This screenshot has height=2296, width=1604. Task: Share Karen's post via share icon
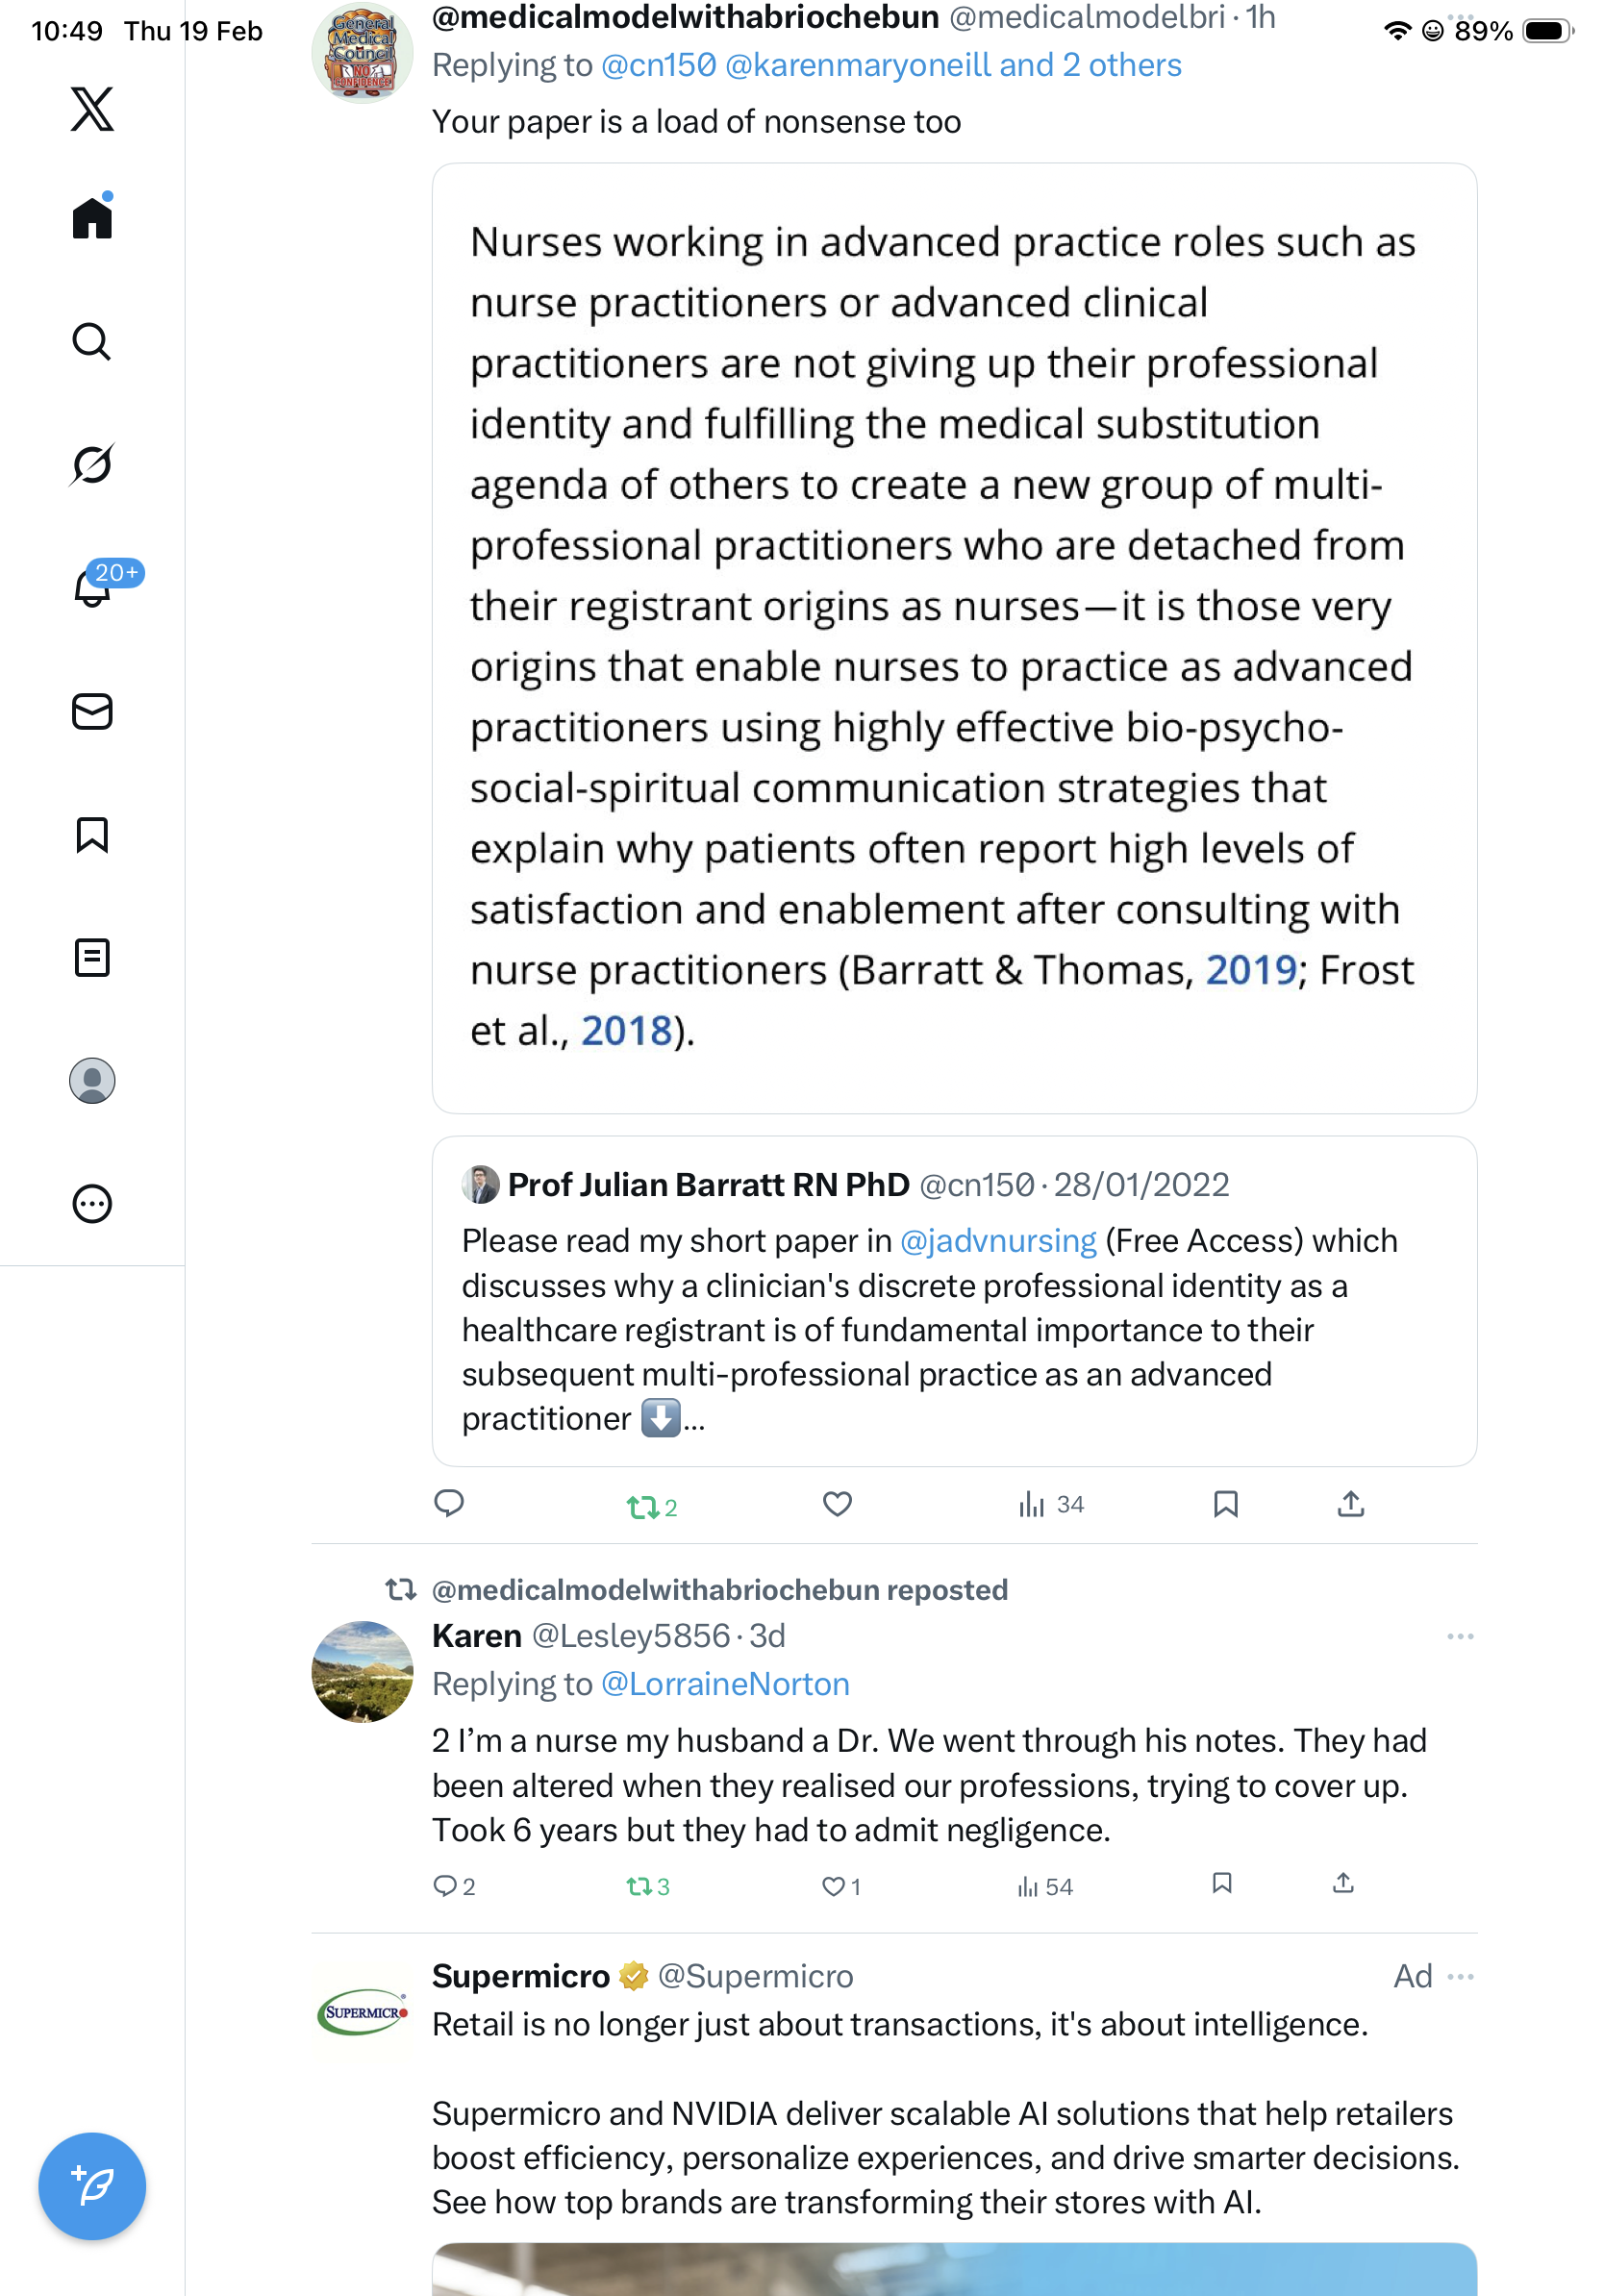click(1343, 1884)
